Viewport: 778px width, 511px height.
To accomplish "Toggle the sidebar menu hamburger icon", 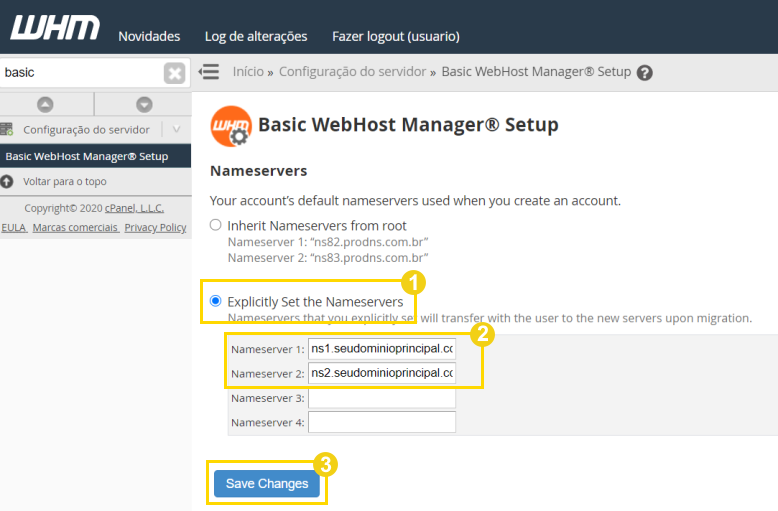I will click(x=209, y=71).
